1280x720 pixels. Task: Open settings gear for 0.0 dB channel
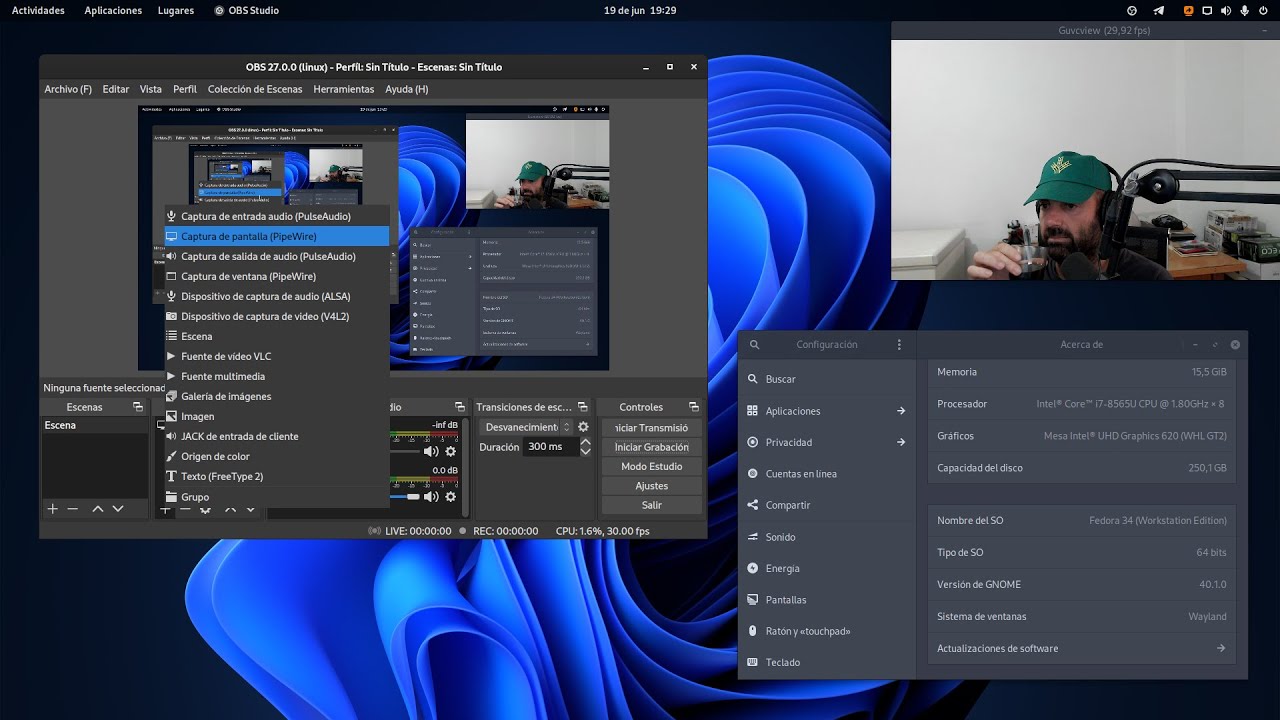coord(451,496)
